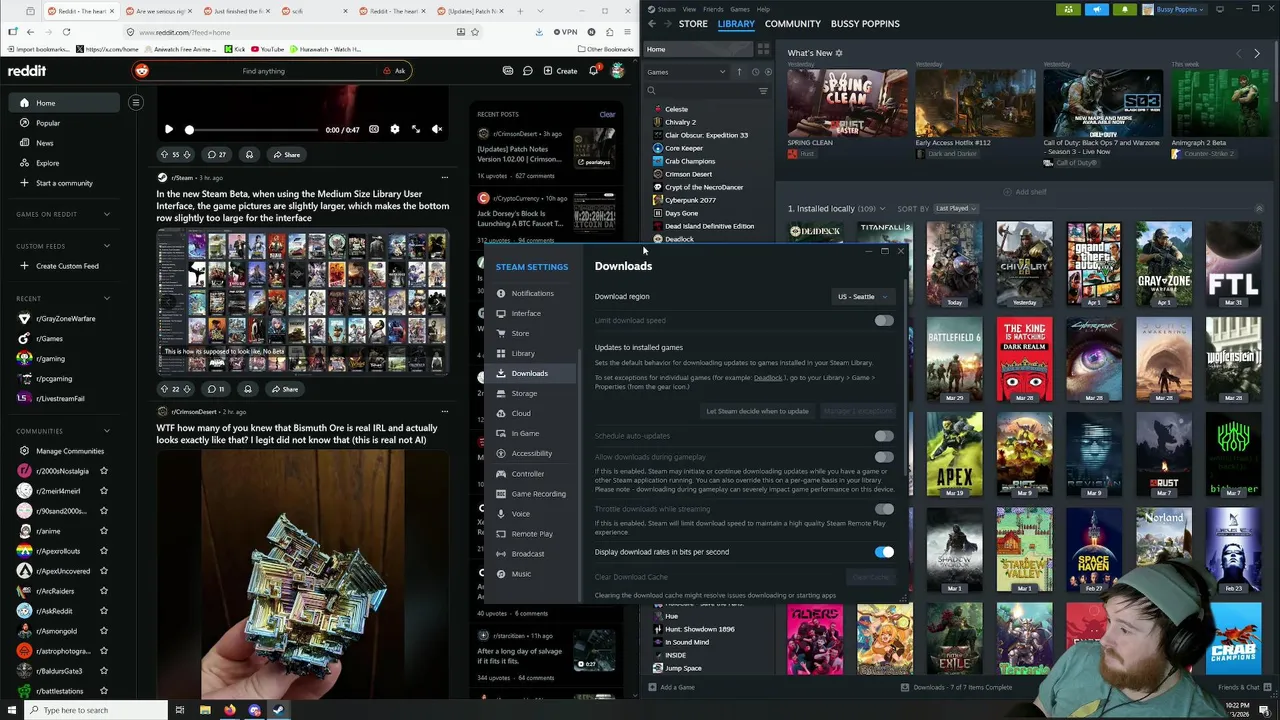The image size is (1280, 720).
Task: Collapse Recent section in Reddit sidebar
Action: [107, 298]
